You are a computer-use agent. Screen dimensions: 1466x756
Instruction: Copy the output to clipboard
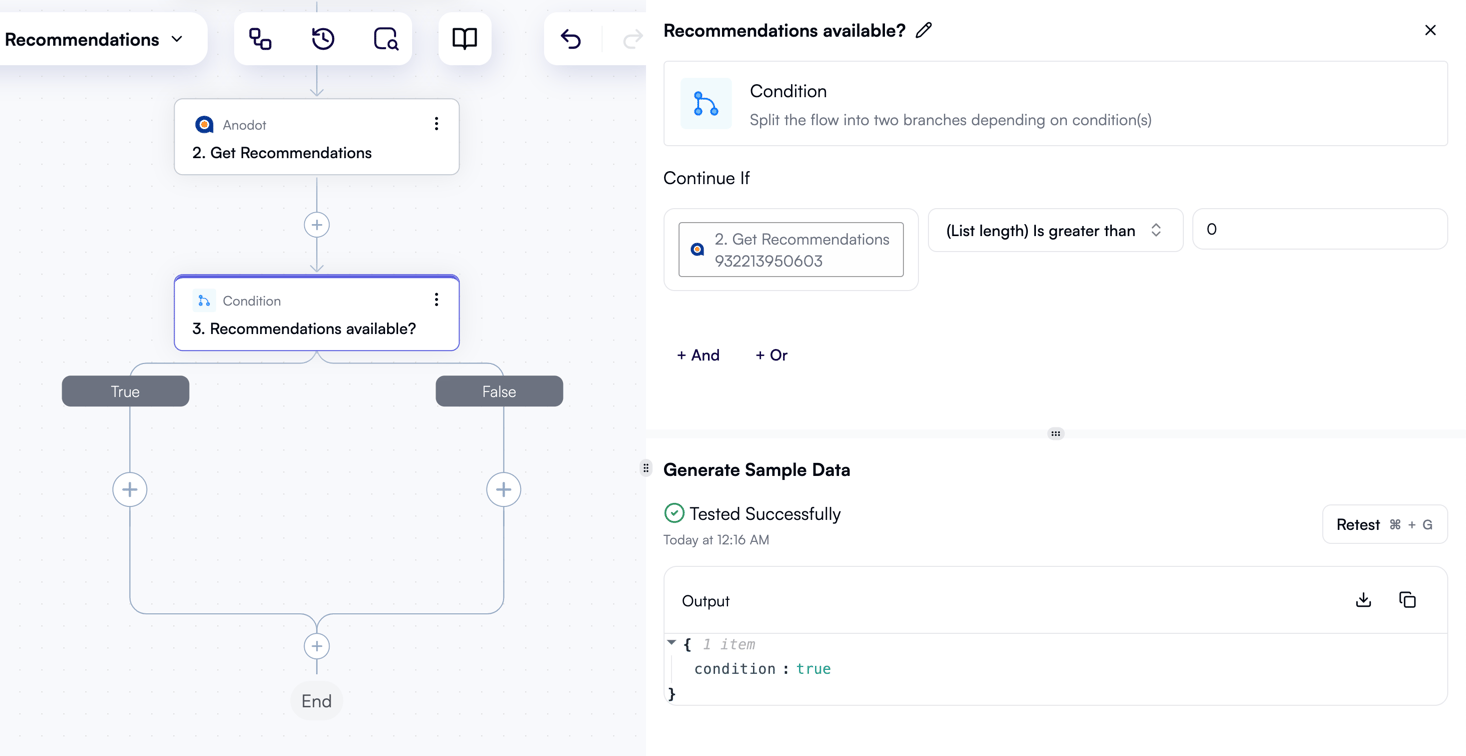click(x=1407, y=600)
